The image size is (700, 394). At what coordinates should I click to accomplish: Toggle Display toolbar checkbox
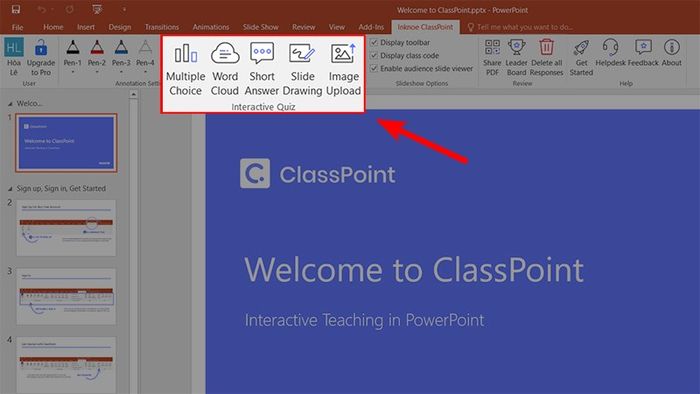374,42
